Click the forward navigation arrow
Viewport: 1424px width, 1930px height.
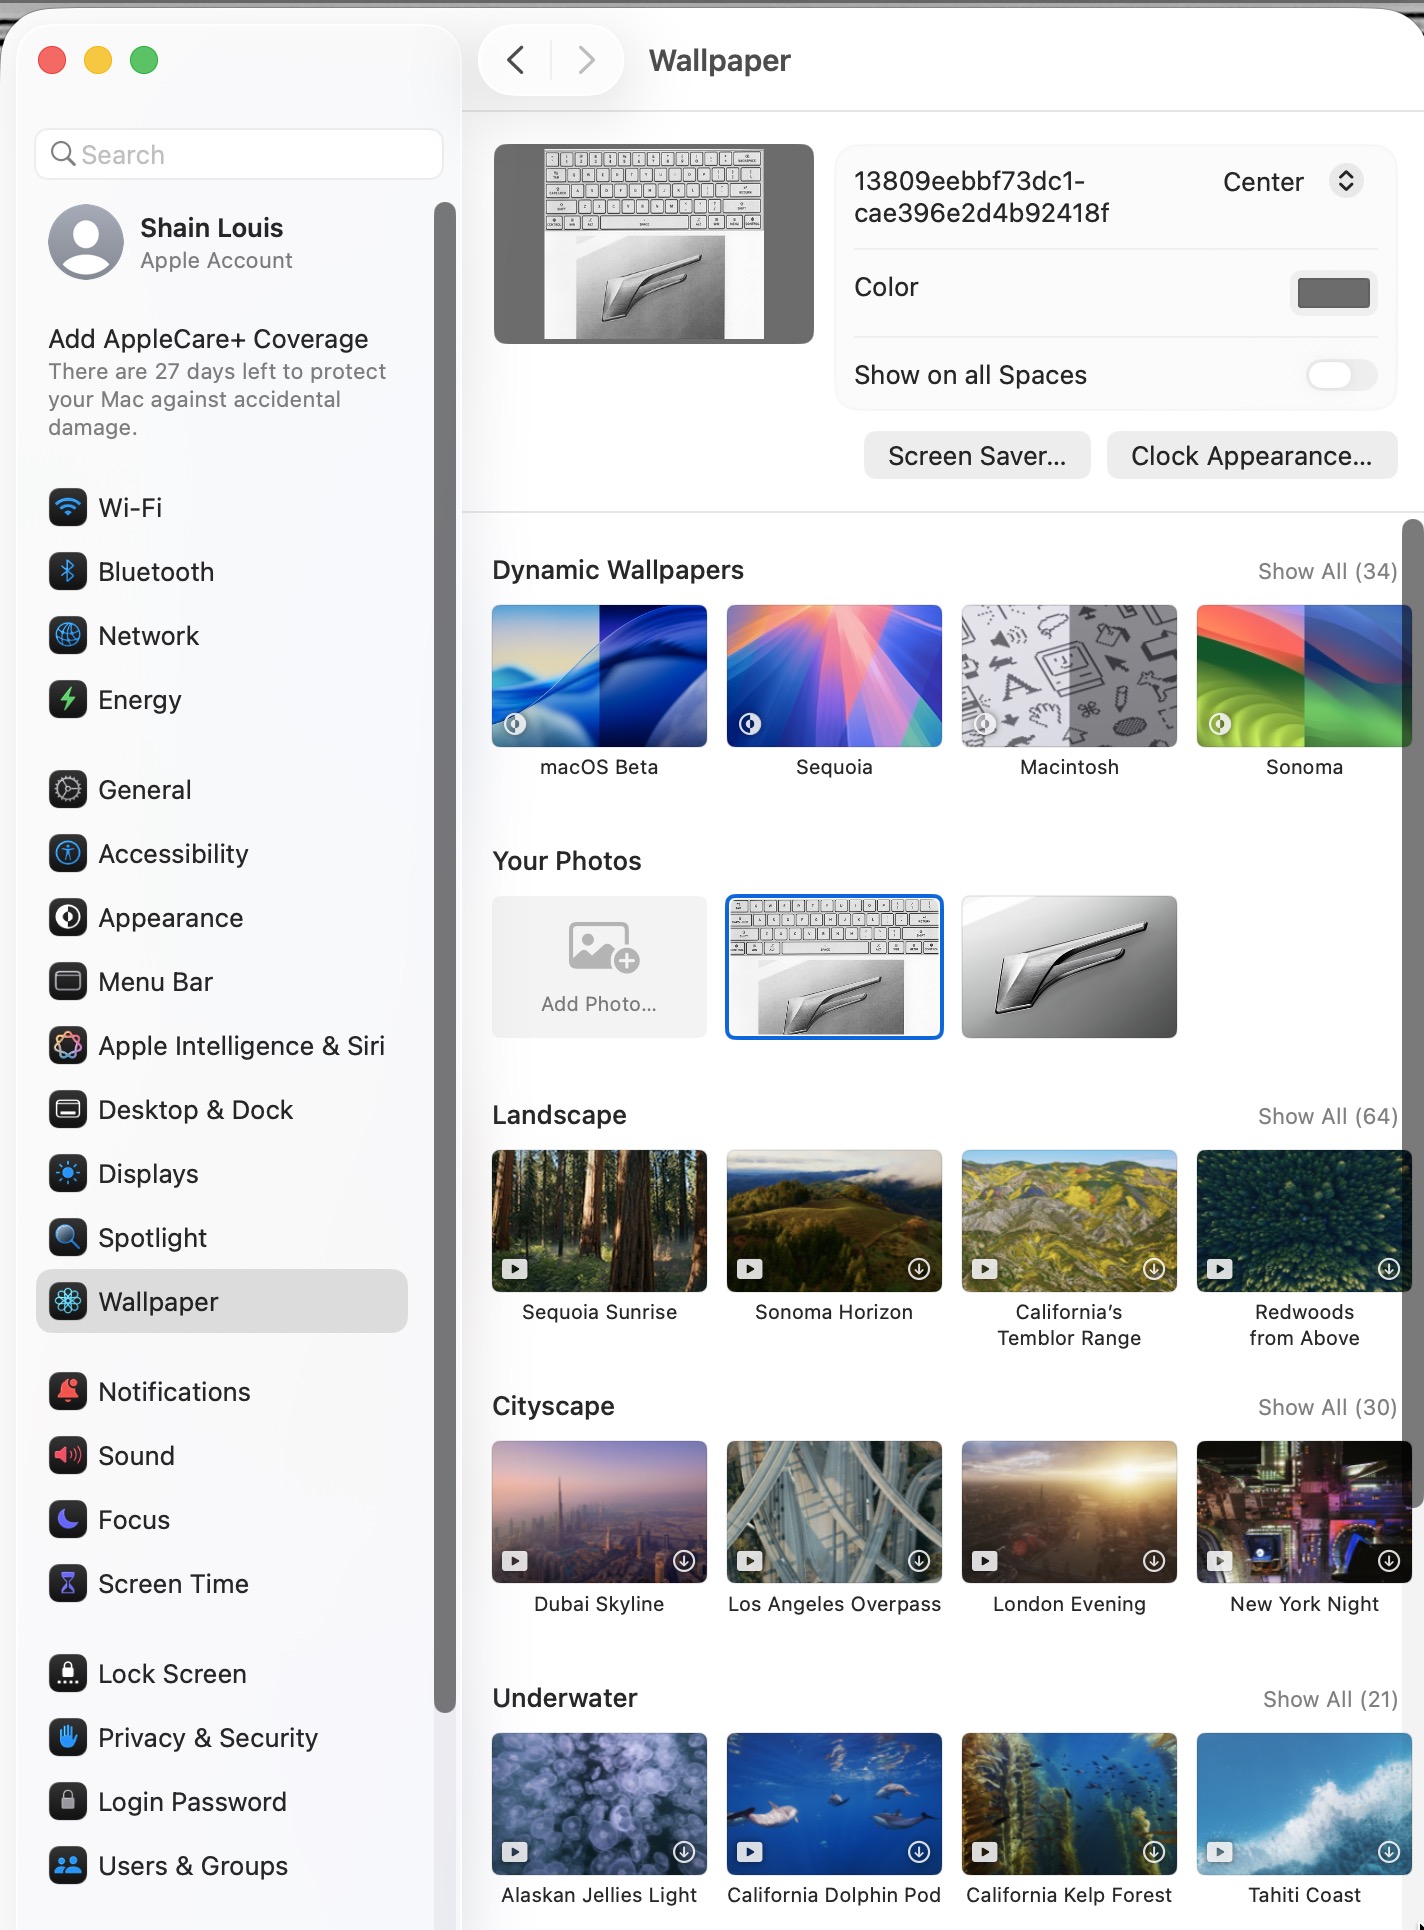pos(587,60)
